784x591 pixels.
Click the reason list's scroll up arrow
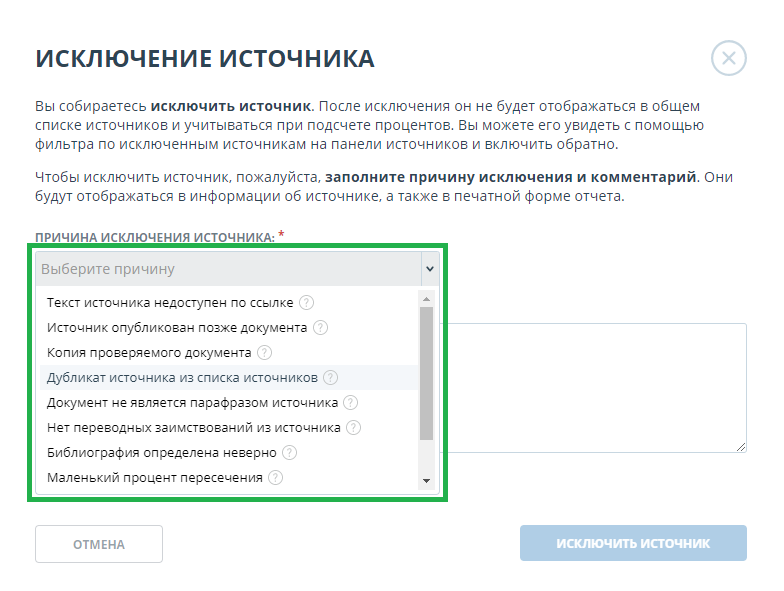click(x=427, y=298)
